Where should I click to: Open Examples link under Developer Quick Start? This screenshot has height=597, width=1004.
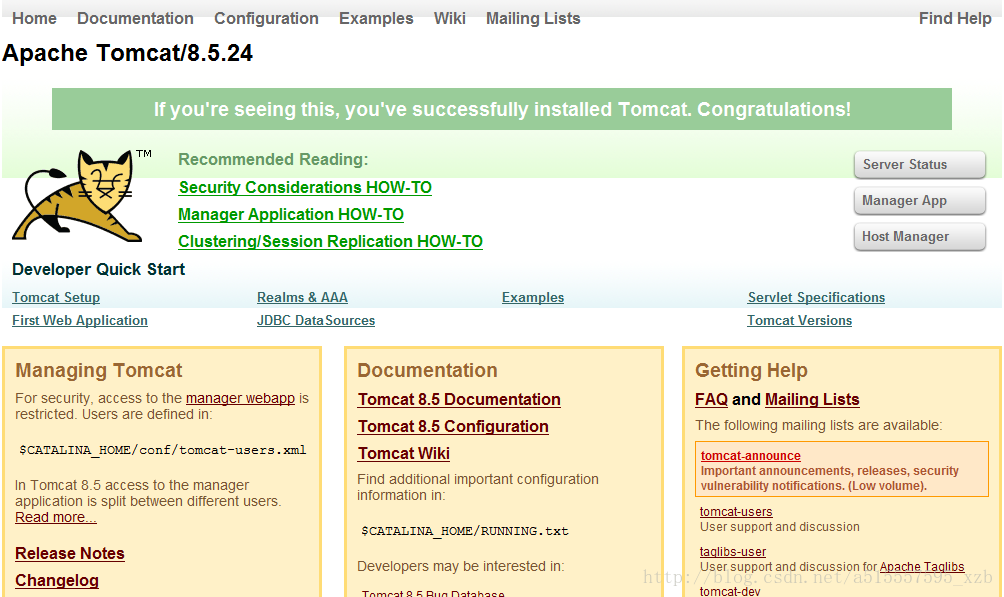tap(533, 298)
